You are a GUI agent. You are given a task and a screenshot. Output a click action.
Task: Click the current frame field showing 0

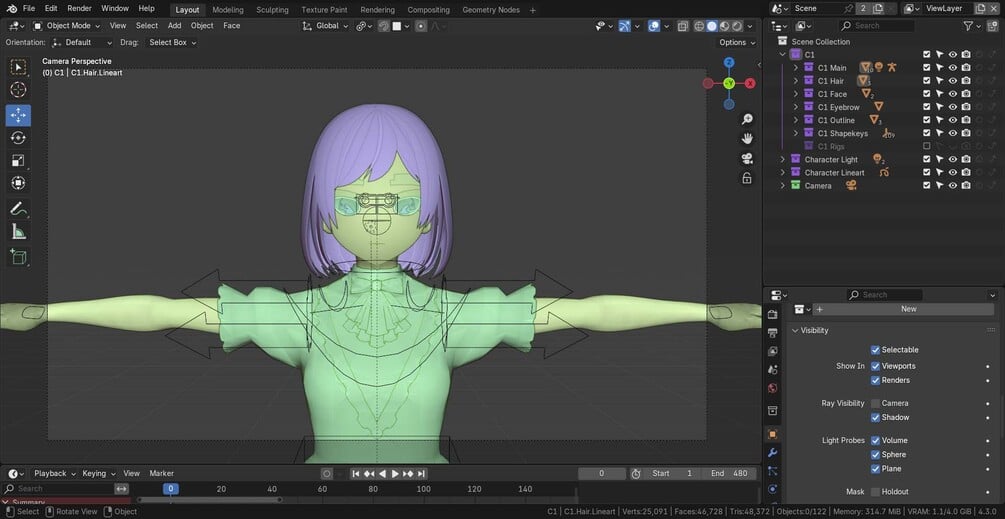pos(601,474)
